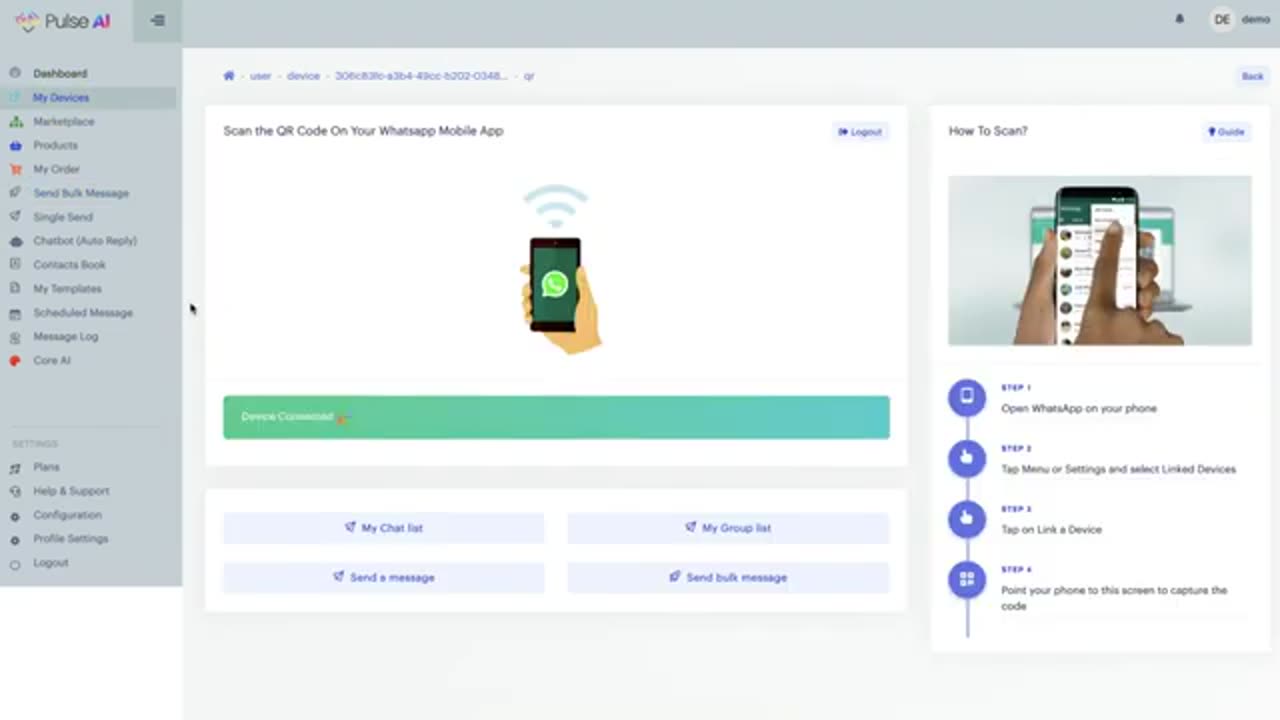
Task: Click Products sidebar icon
Action: coord(15,145)
